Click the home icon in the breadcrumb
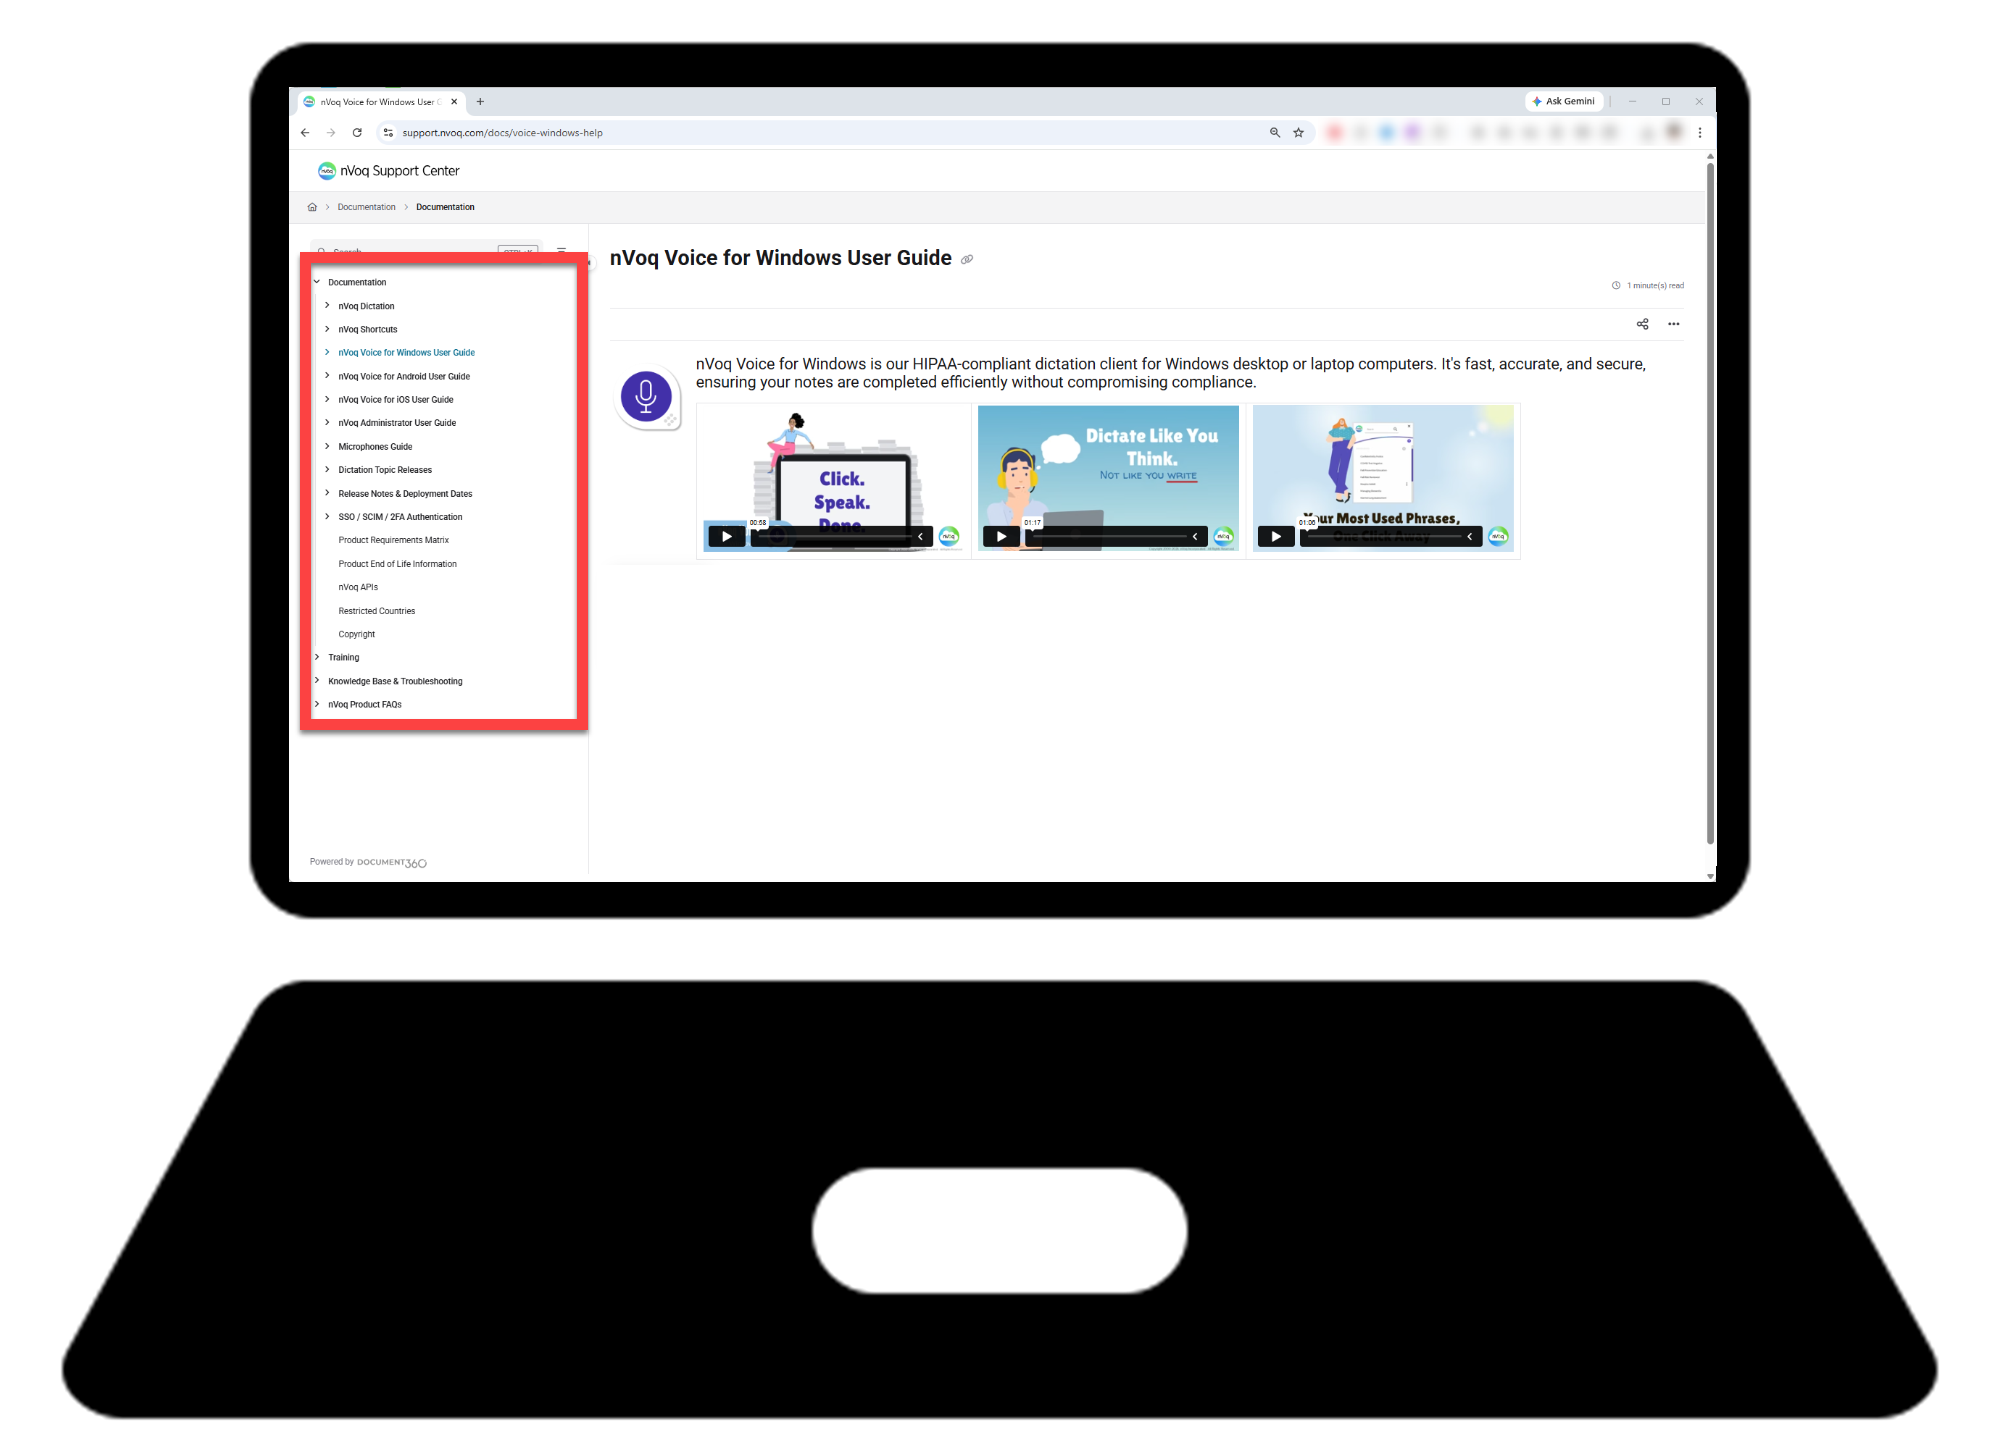Image resolution: width=2000 pixels, height=1438 pixels. tap(311, 207)
